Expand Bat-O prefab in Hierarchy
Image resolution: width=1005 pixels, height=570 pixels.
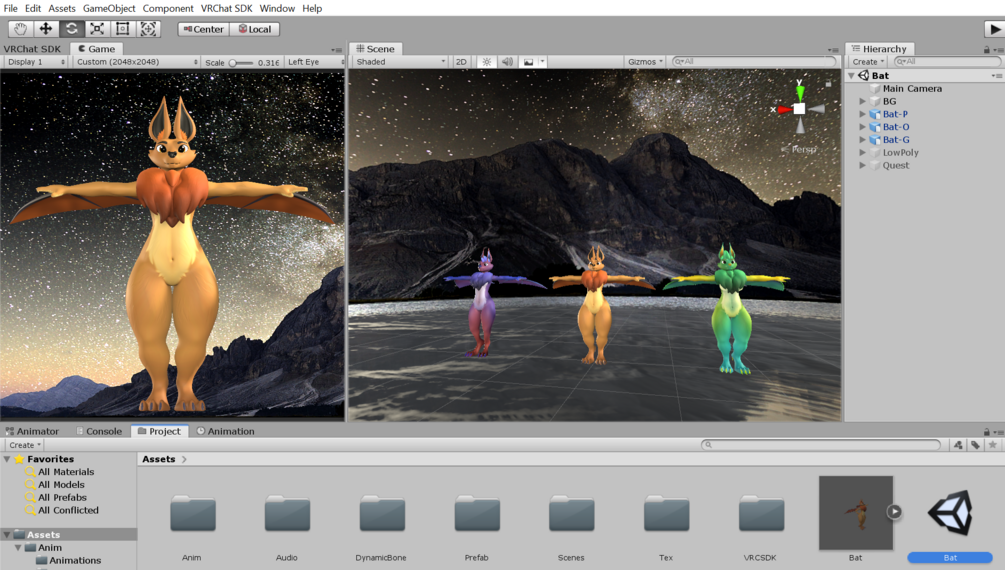pyautogui.click(x=863, y=127)
